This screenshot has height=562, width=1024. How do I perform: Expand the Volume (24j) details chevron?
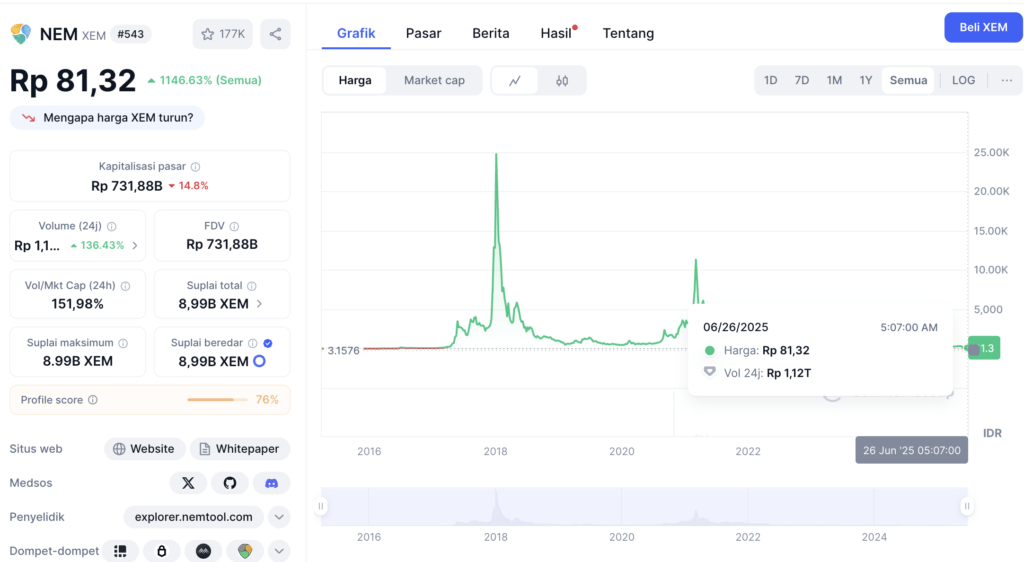click(135, 245)
